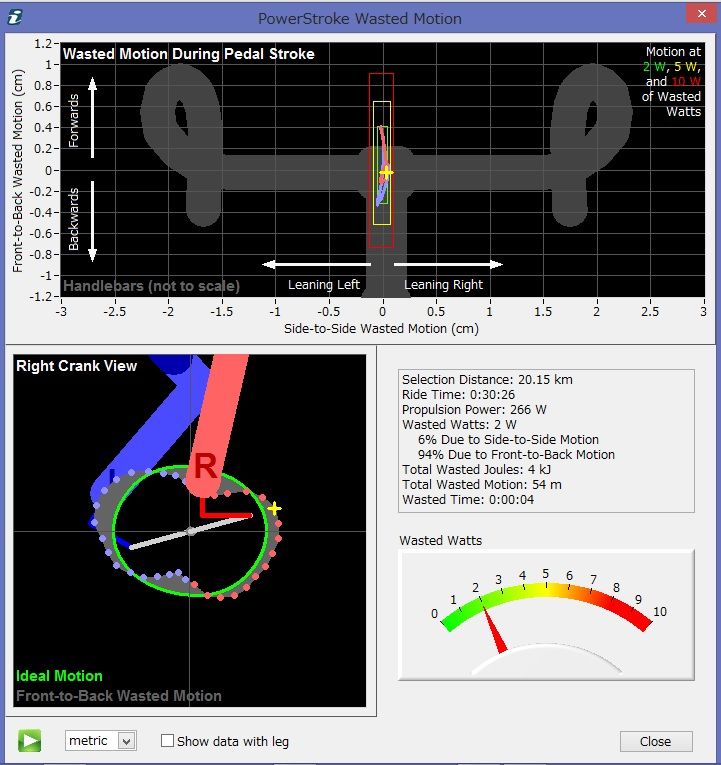Click the Backwards down arrow
This screenshot has height=765, width=721.
92,221
